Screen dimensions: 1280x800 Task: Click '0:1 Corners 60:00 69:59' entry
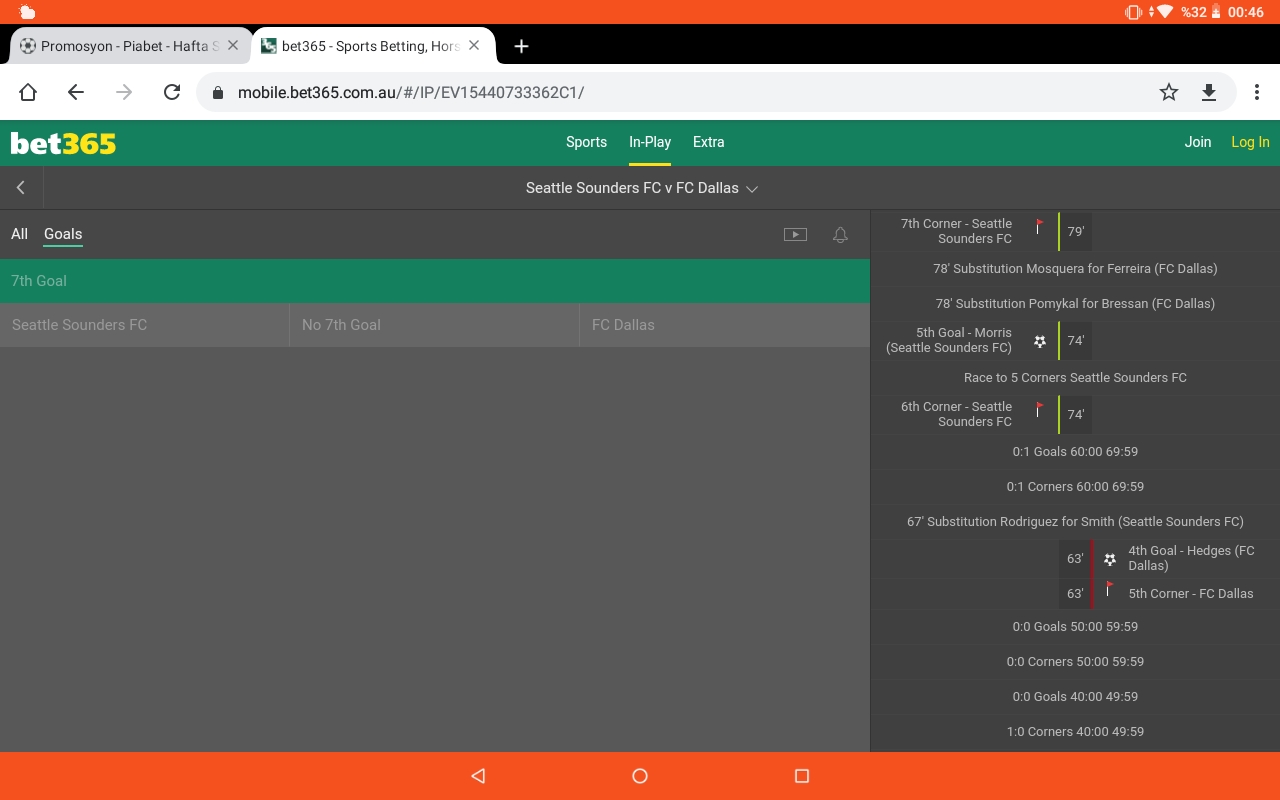click(1075, 487)
